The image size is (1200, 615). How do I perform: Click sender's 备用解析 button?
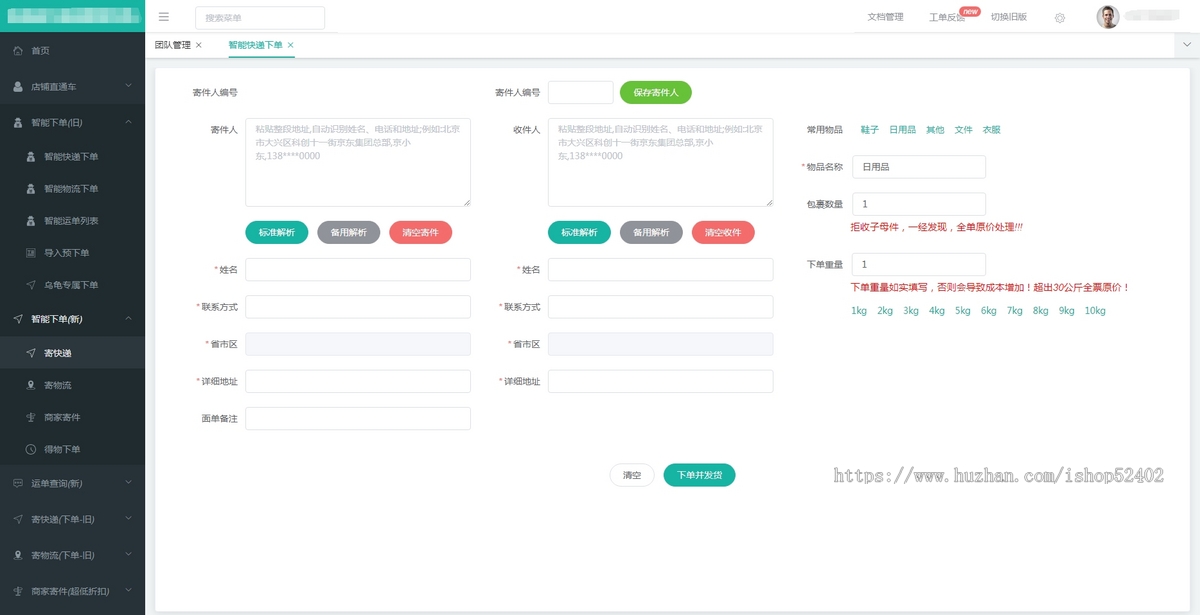click(349, 232)
